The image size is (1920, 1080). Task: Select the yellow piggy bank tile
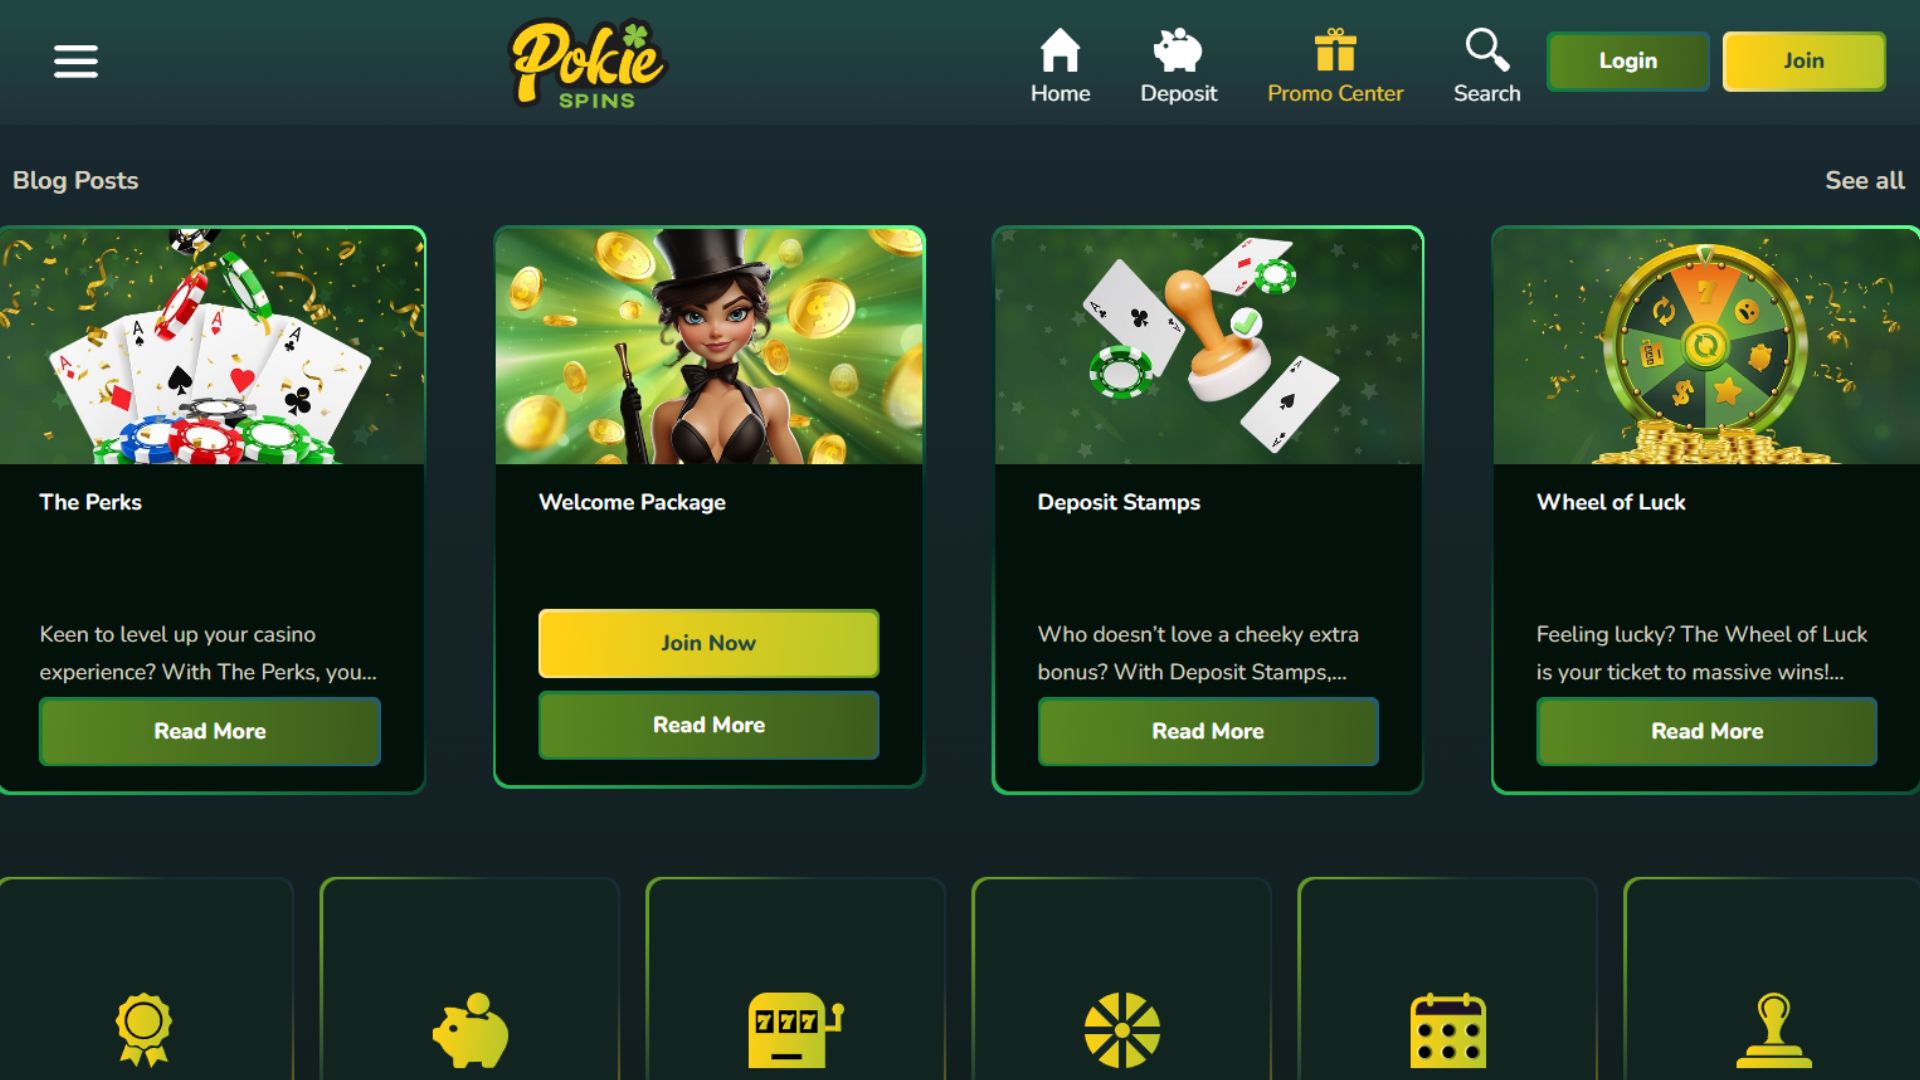click(x=470, y=979)
